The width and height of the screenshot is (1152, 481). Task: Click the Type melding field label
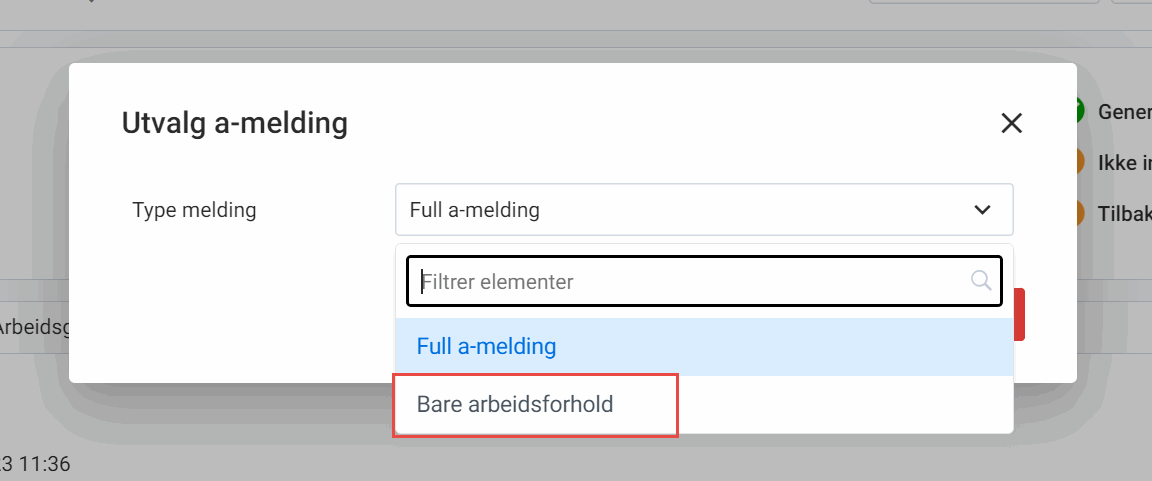click(x=194, y=210)
